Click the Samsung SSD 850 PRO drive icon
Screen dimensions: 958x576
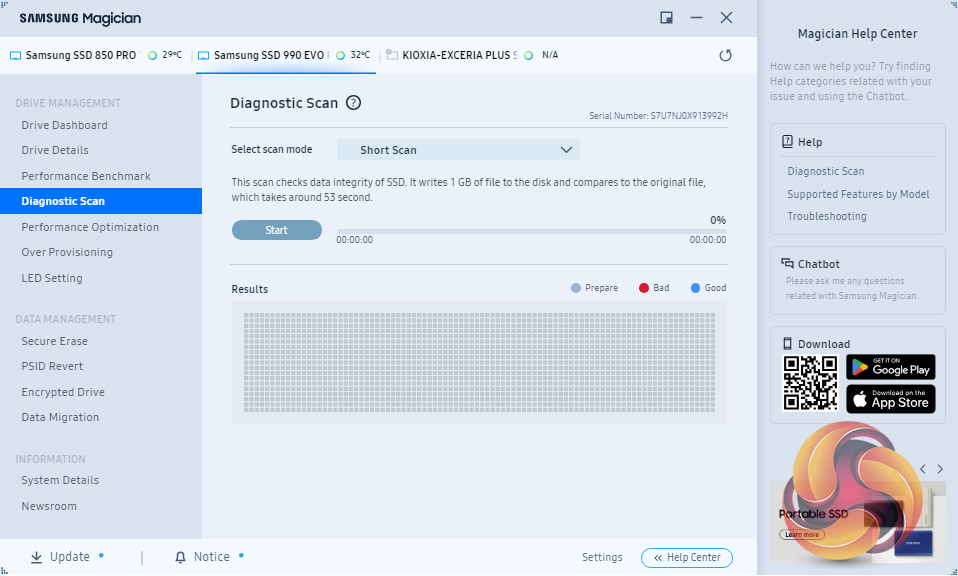[15, 56]
